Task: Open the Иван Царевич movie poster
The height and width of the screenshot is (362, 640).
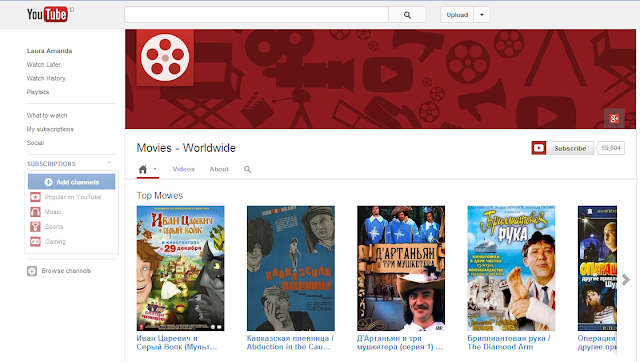Action: click(x=180, y=268)
